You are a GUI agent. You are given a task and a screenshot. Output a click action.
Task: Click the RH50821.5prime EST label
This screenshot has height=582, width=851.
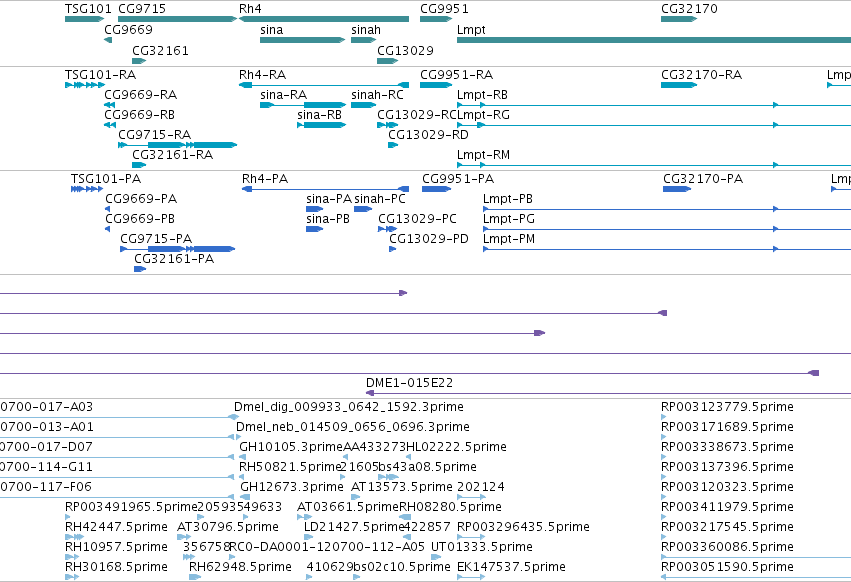point(290,467)
